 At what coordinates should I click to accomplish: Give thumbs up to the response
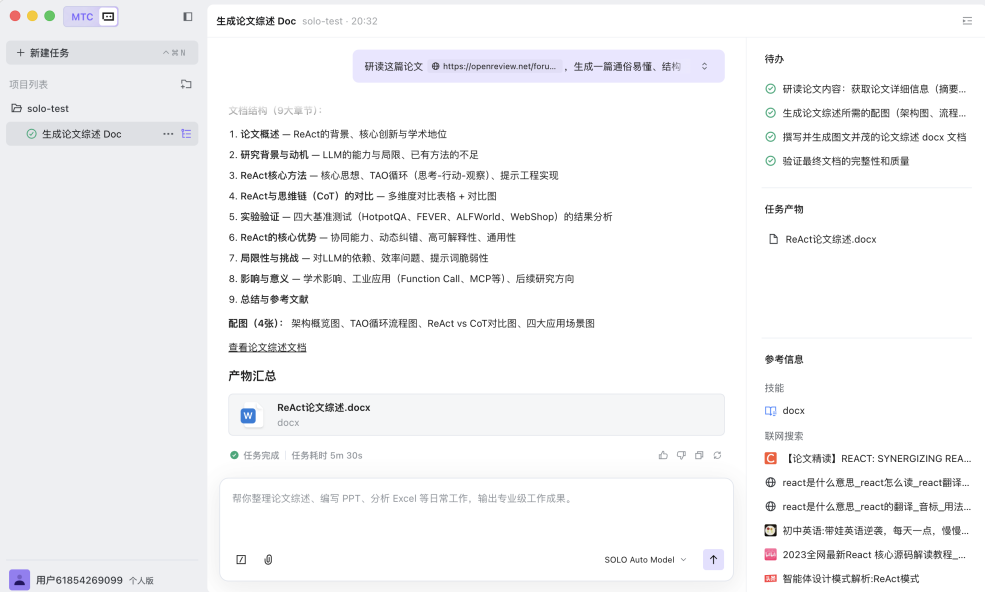[x=663, y=455]
